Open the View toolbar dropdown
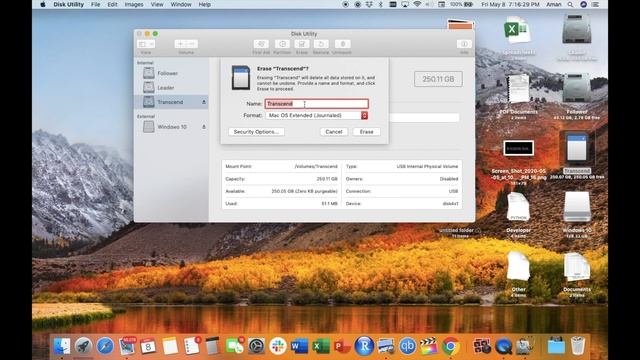The image size is (640, 360). [146, 44]
